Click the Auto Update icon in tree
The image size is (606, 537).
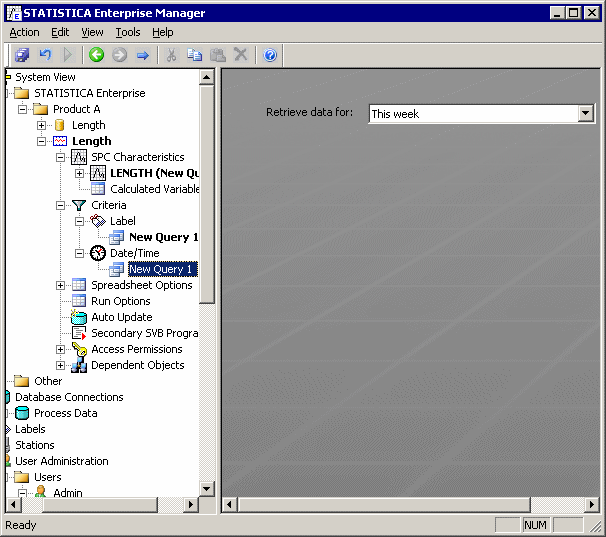click(x=79, y=317)
